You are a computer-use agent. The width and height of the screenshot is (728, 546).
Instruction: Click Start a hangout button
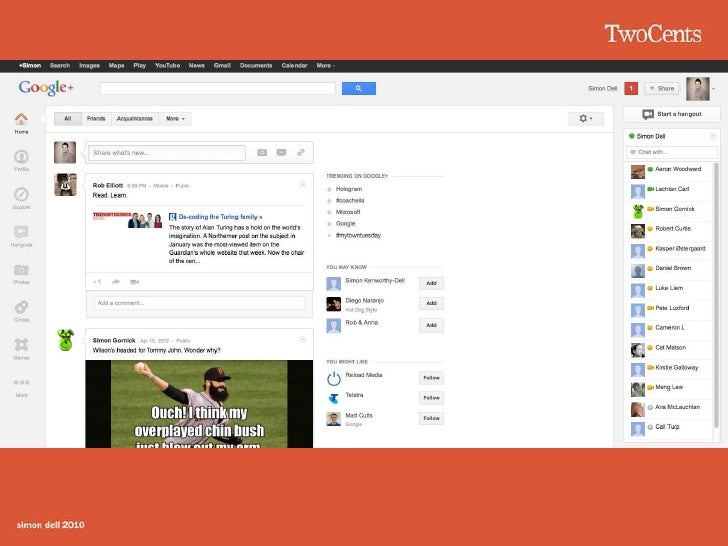tap(672, 114)
